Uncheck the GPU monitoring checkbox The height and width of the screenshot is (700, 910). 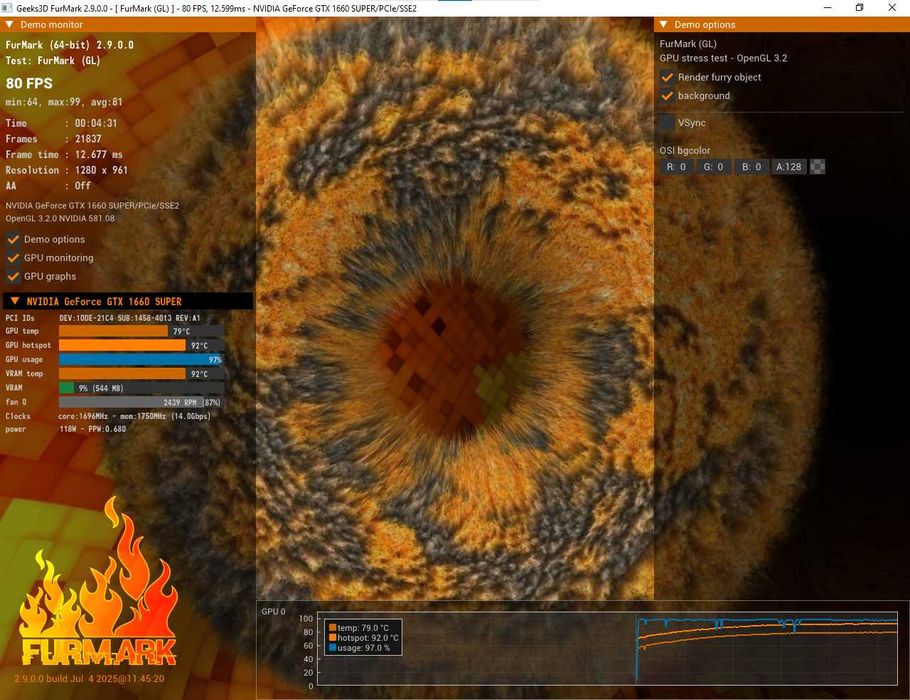[13, 258]
